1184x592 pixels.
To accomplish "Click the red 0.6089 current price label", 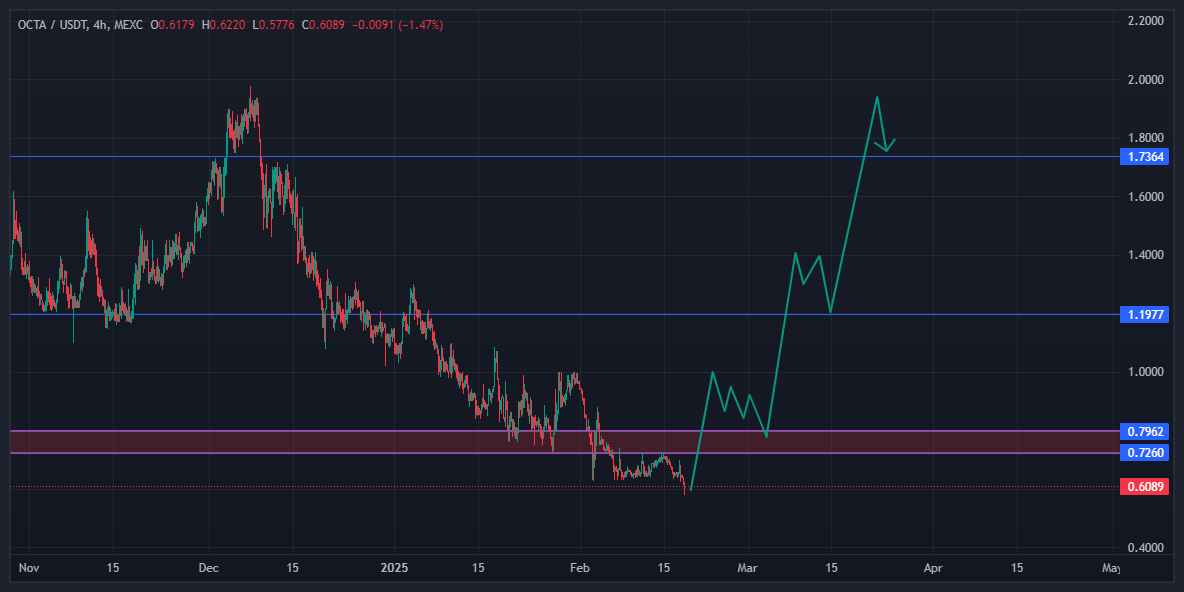I will (1147, 486).
